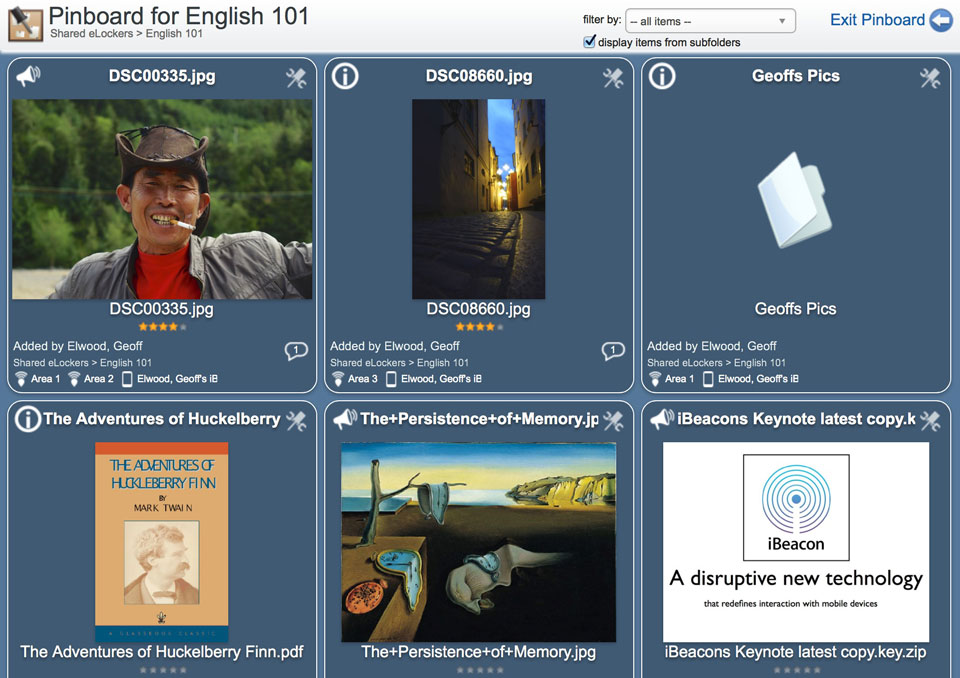Click the device icon on DSC00335.jpg card
This screenshot has width=960, height=678.
127,379
